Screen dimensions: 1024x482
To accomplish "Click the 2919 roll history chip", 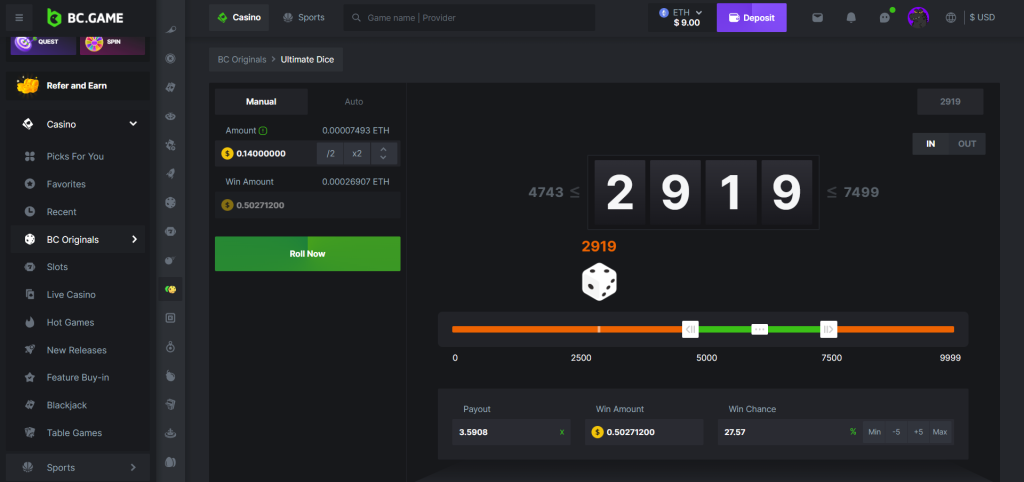I will point(950,102).
